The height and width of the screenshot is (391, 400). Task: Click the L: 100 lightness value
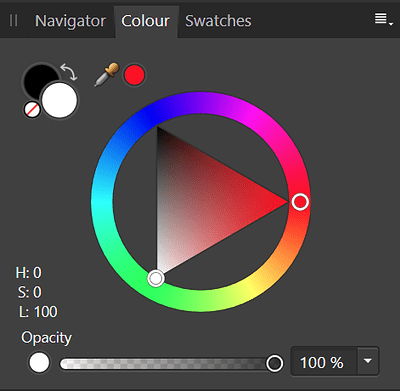tap(38, 312)
